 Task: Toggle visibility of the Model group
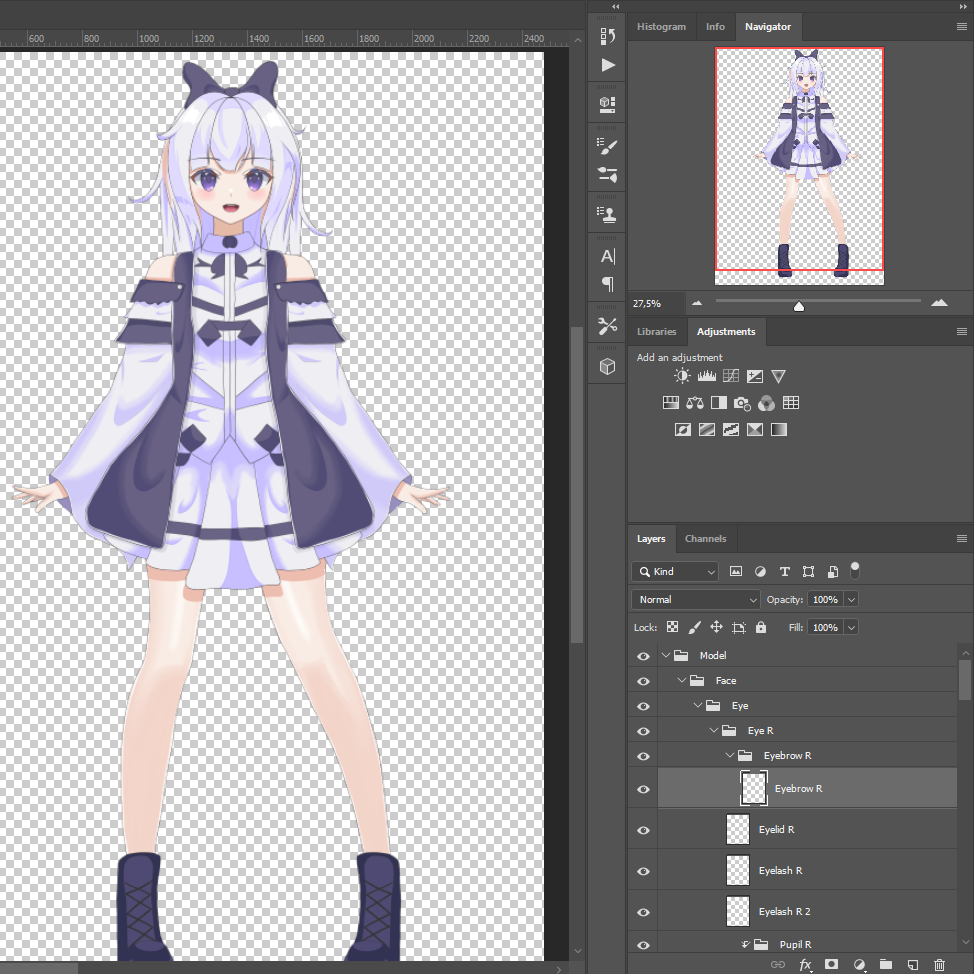tap(643, 656)
